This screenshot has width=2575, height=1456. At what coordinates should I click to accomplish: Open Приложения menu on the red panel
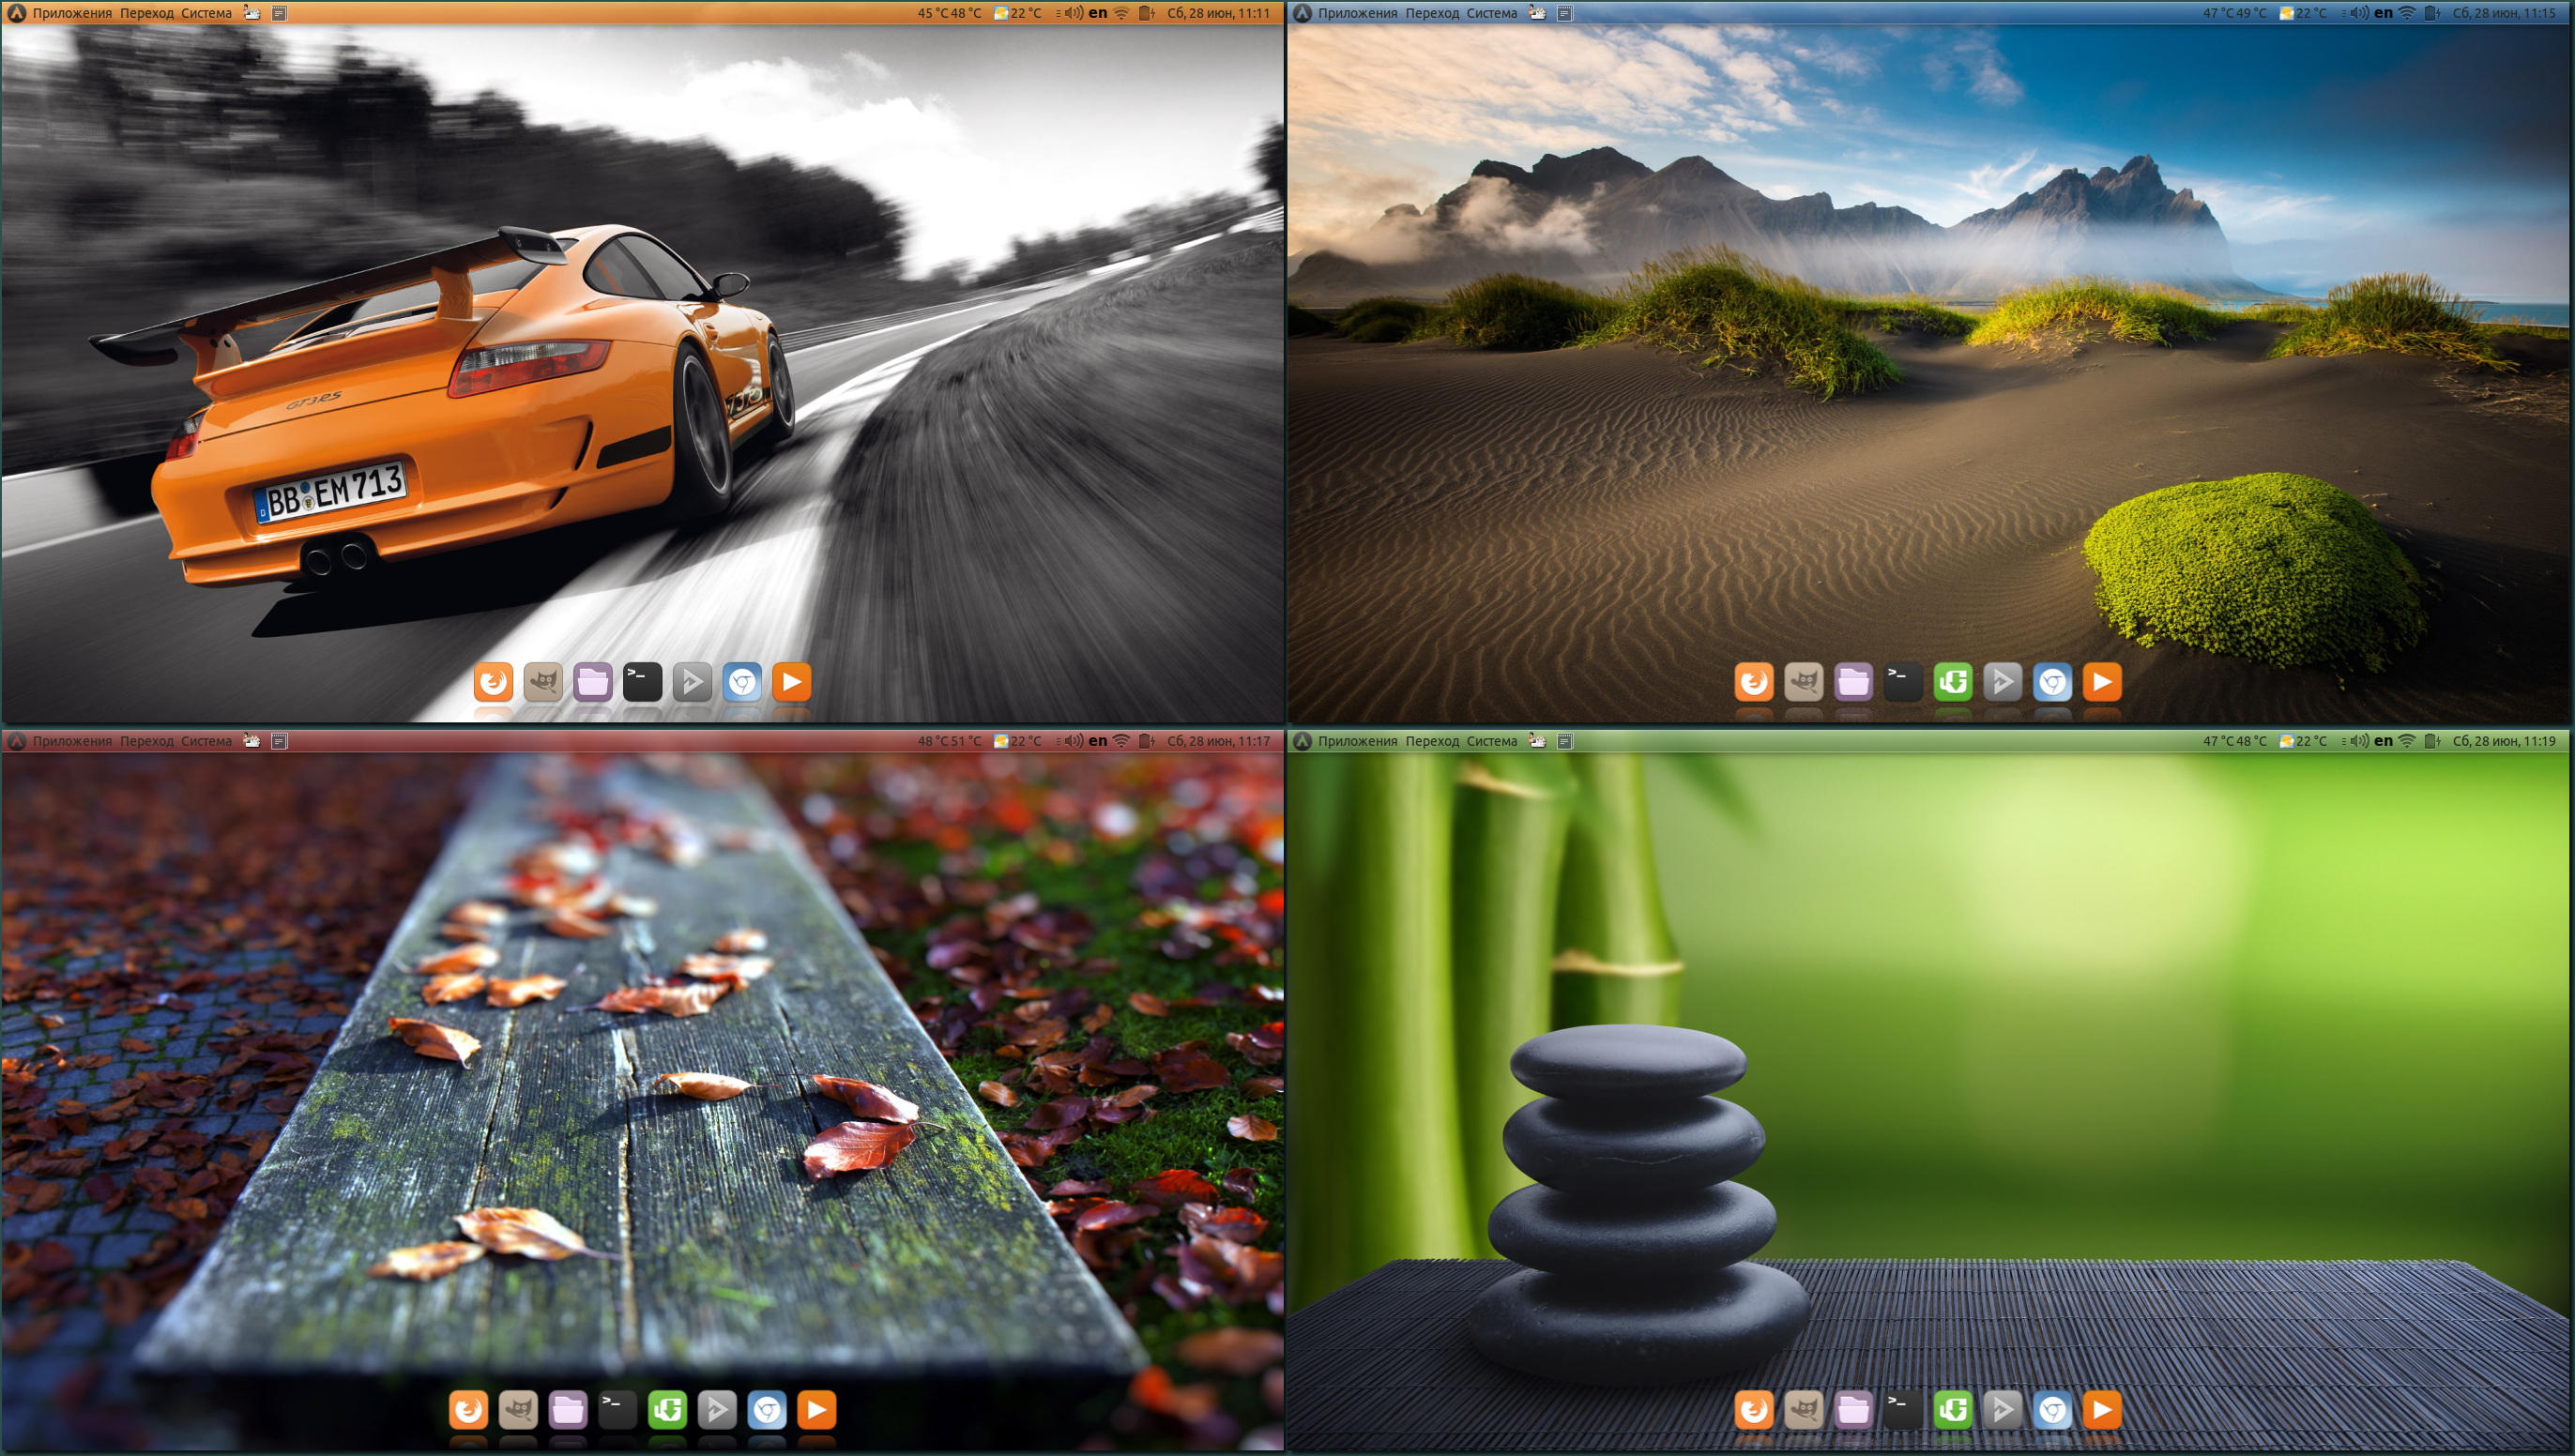tap(72, 741)
